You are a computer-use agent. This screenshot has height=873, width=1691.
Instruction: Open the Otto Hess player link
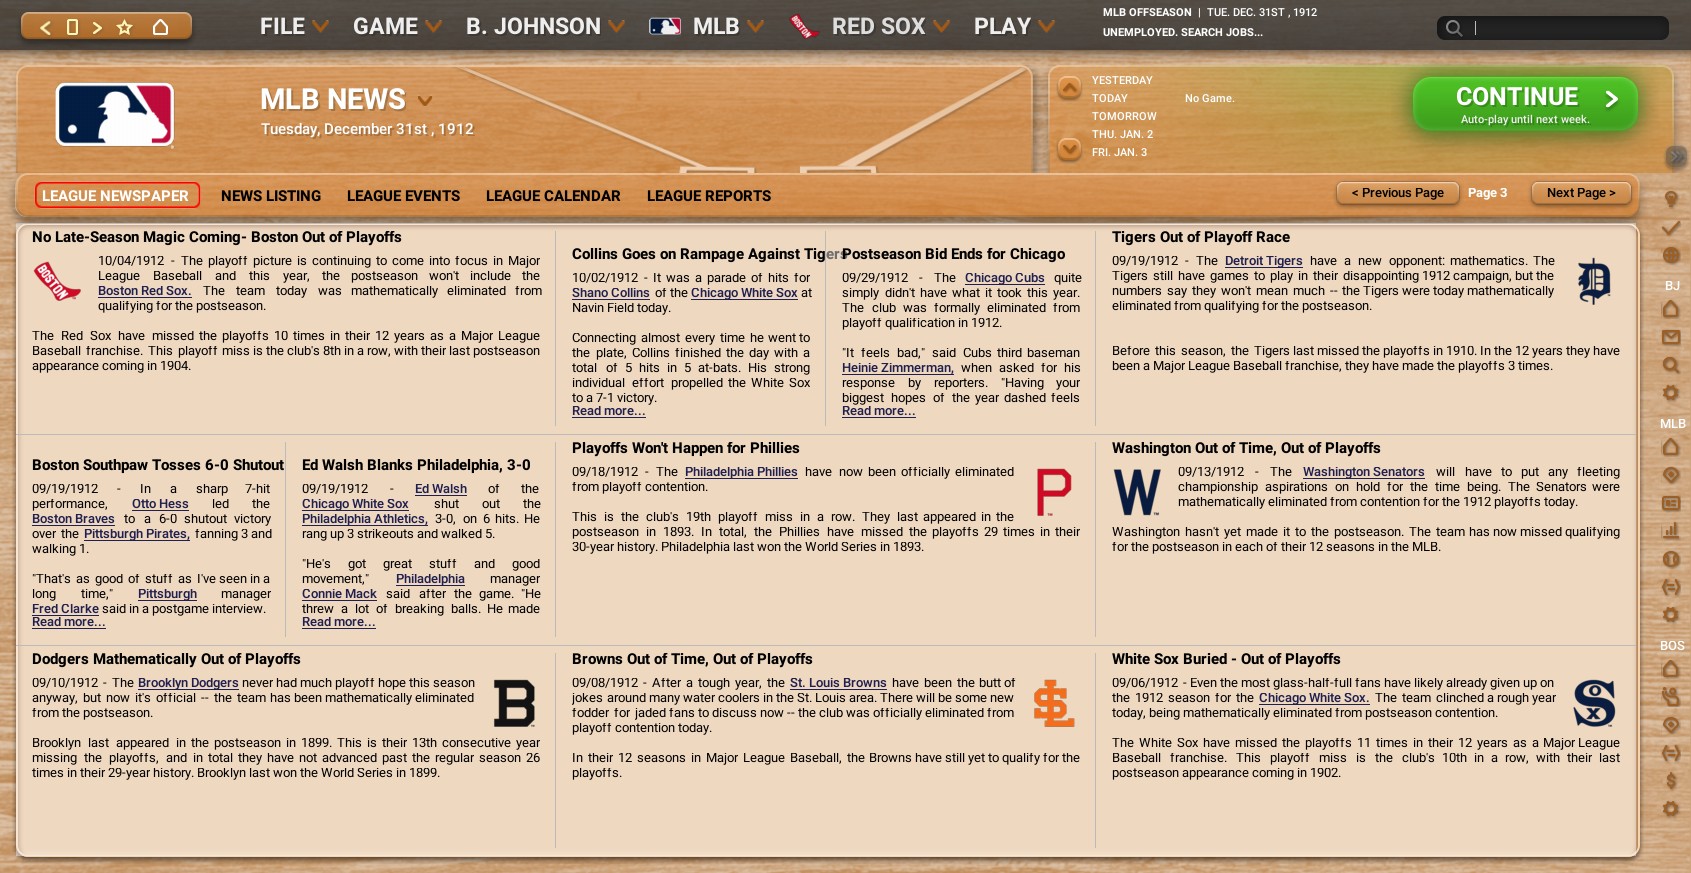[160, 504]
